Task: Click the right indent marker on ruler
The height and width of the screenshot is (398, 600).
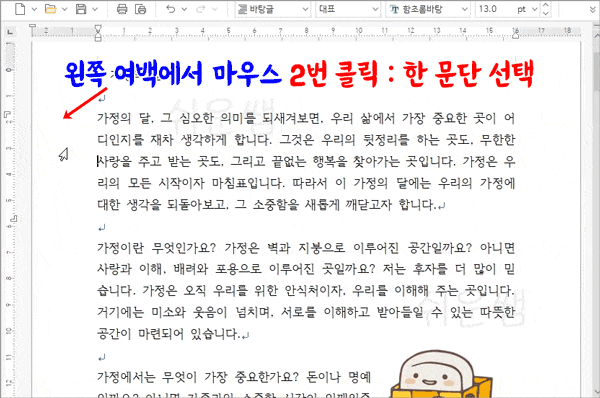Action: [515, 35]
